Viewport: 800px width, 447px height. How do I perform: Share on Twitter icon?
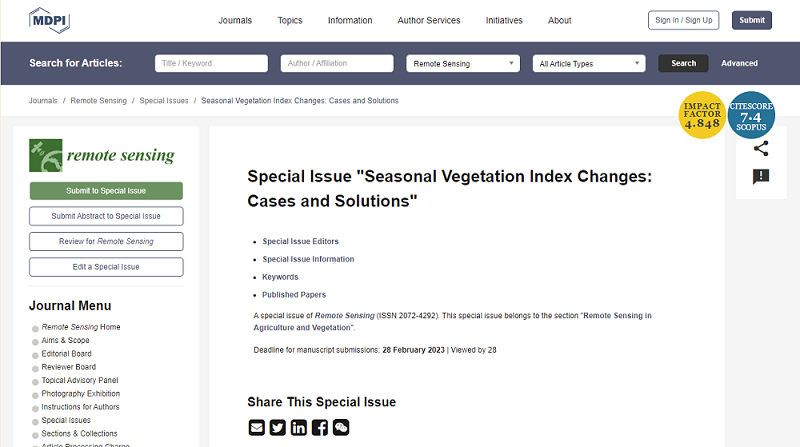point(278,428)
